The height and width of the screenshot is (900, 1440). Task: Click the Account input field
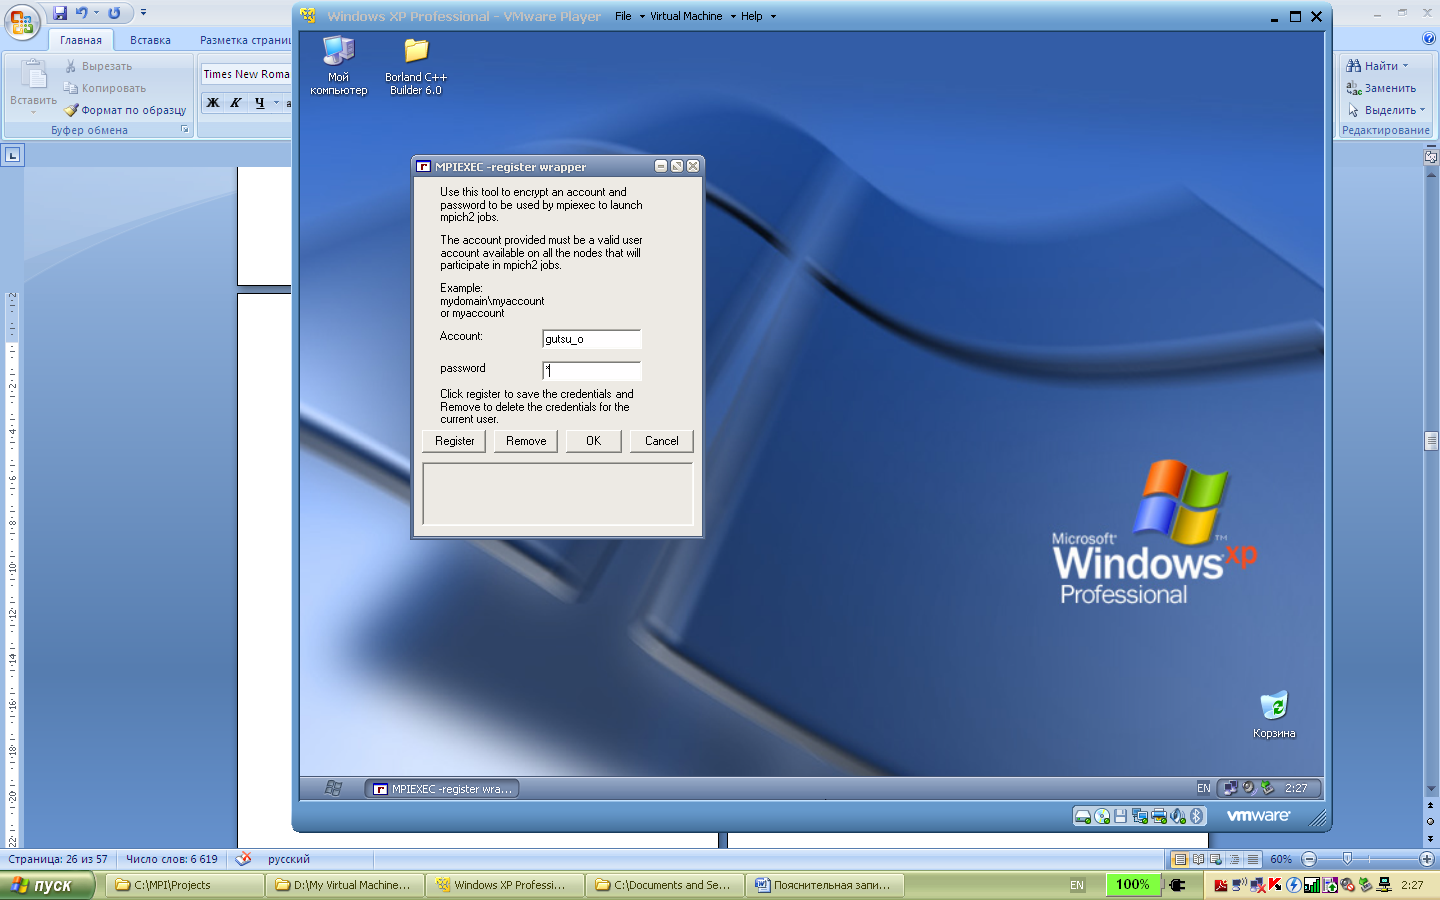591,339
